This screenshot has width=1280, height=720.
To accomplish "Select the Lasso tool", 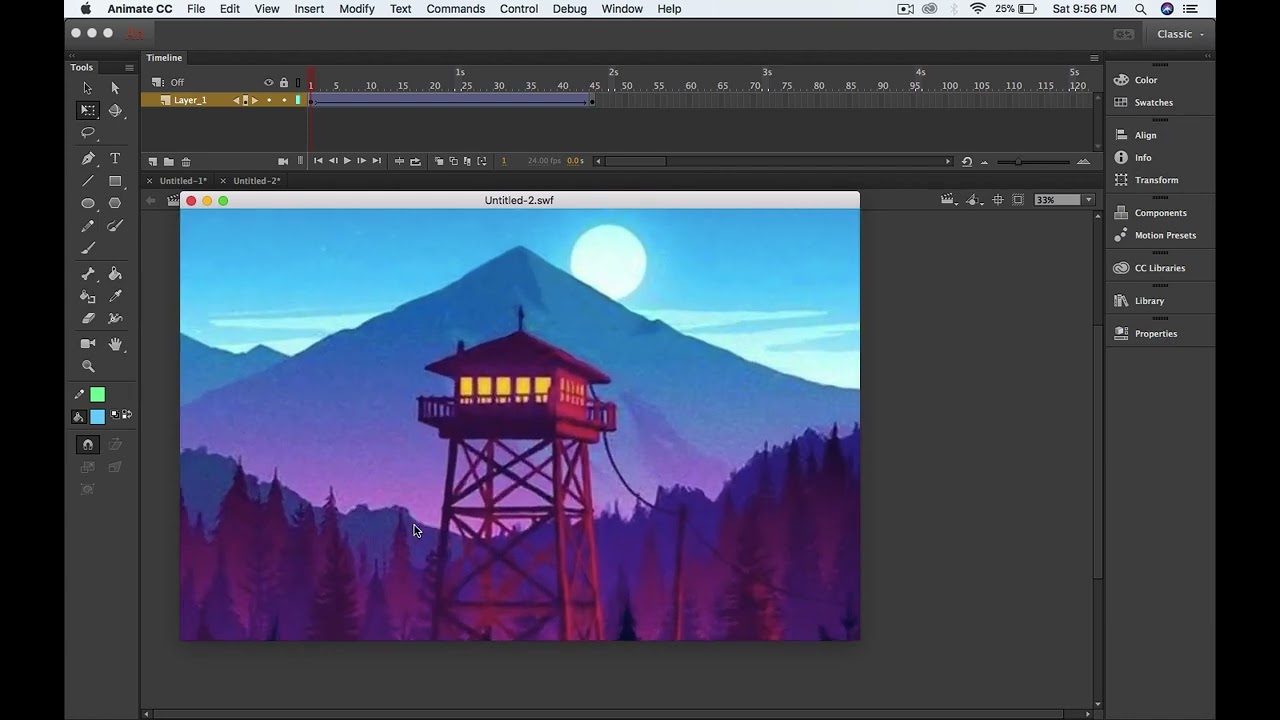I will tap(88, 133).
